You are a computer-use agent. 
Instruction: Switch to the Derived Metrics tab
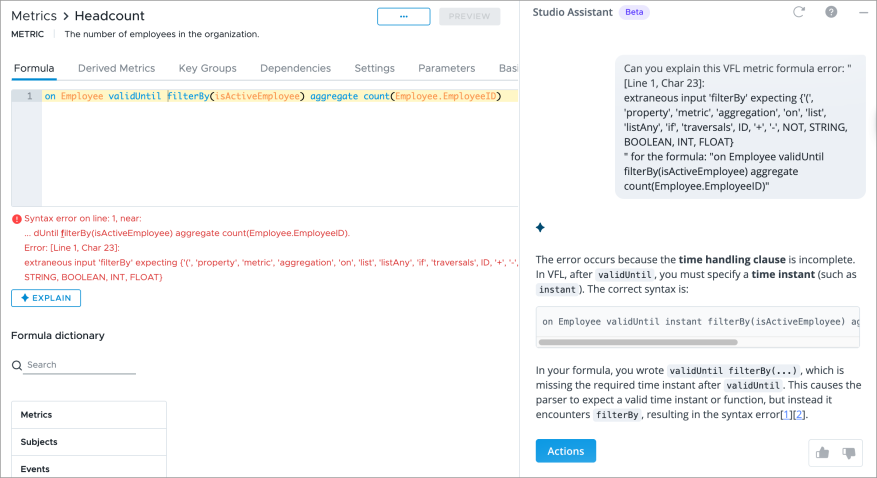tap(116, 68)
